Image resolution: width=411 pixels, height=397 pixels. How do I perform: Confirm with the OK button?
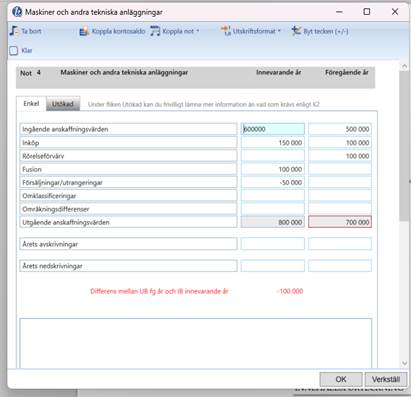(341, 379)
